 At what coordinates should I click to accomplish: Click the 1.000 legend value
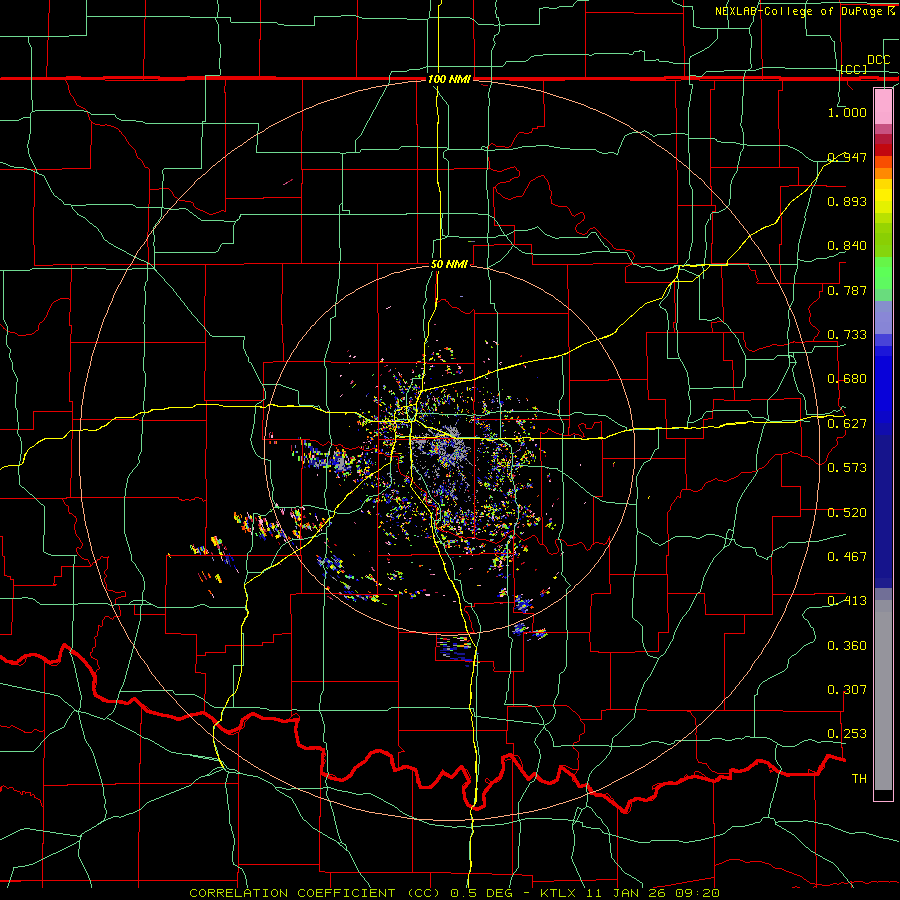pos(847,112)
